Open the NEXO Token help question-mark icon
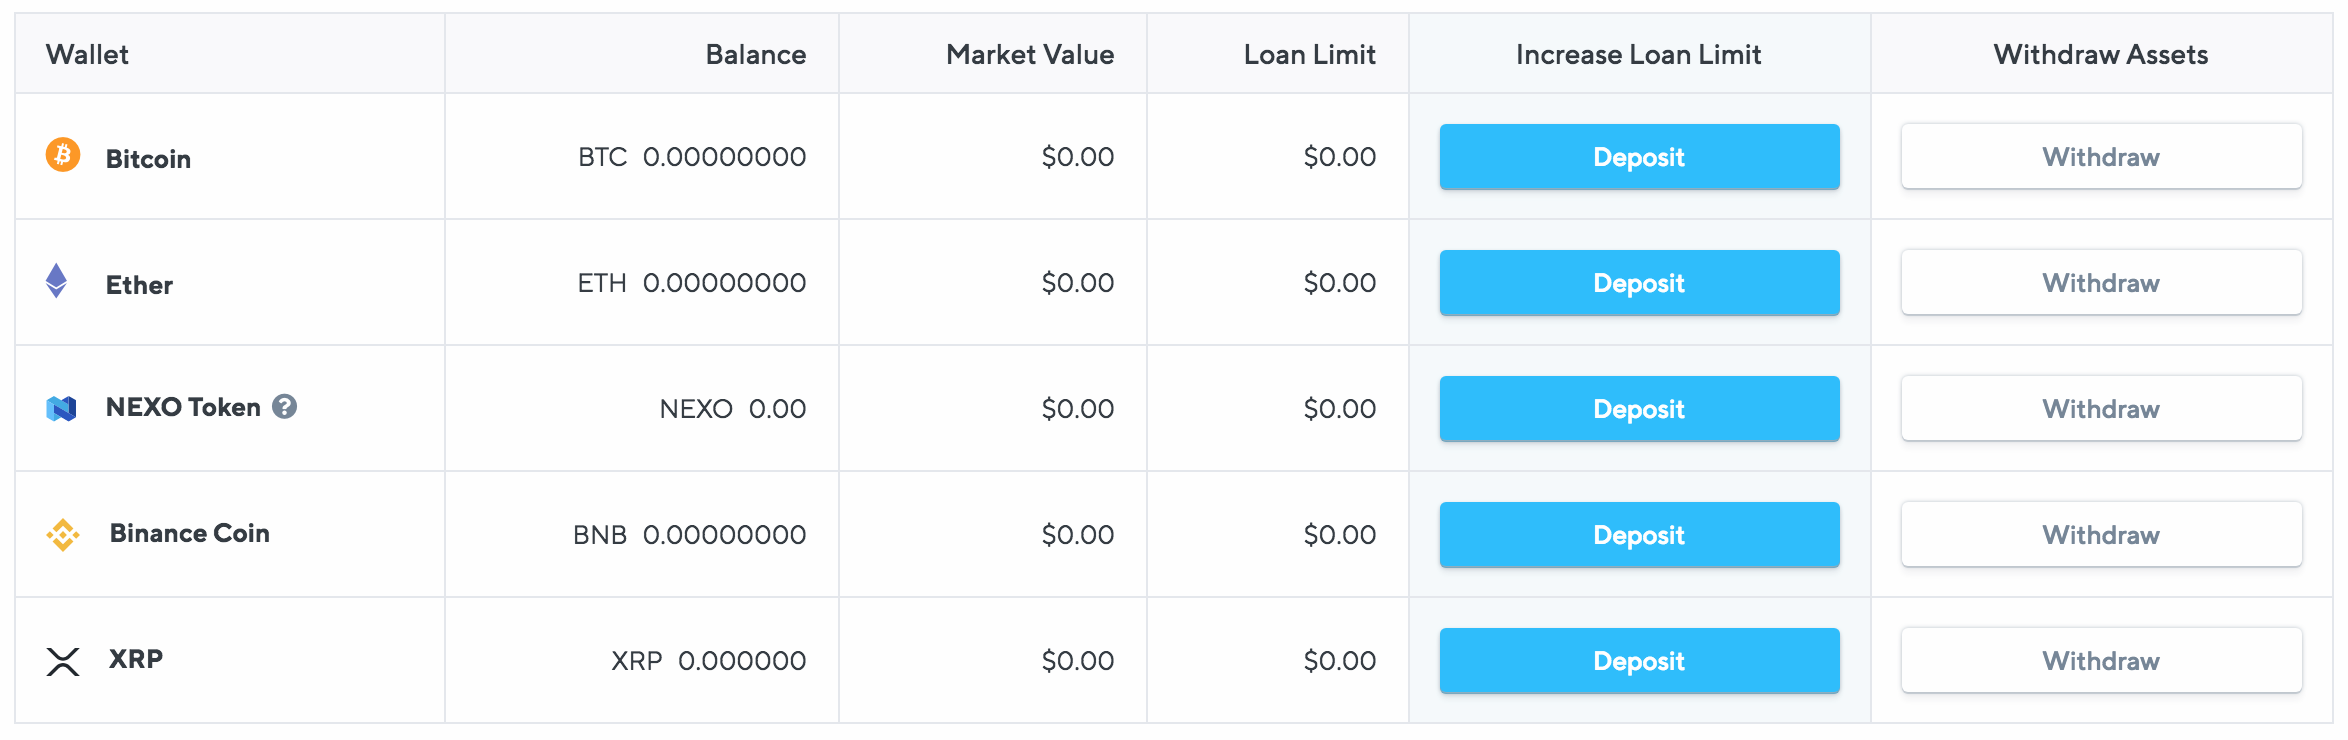This screenshot has width=2348, height=740. (285, 406)
